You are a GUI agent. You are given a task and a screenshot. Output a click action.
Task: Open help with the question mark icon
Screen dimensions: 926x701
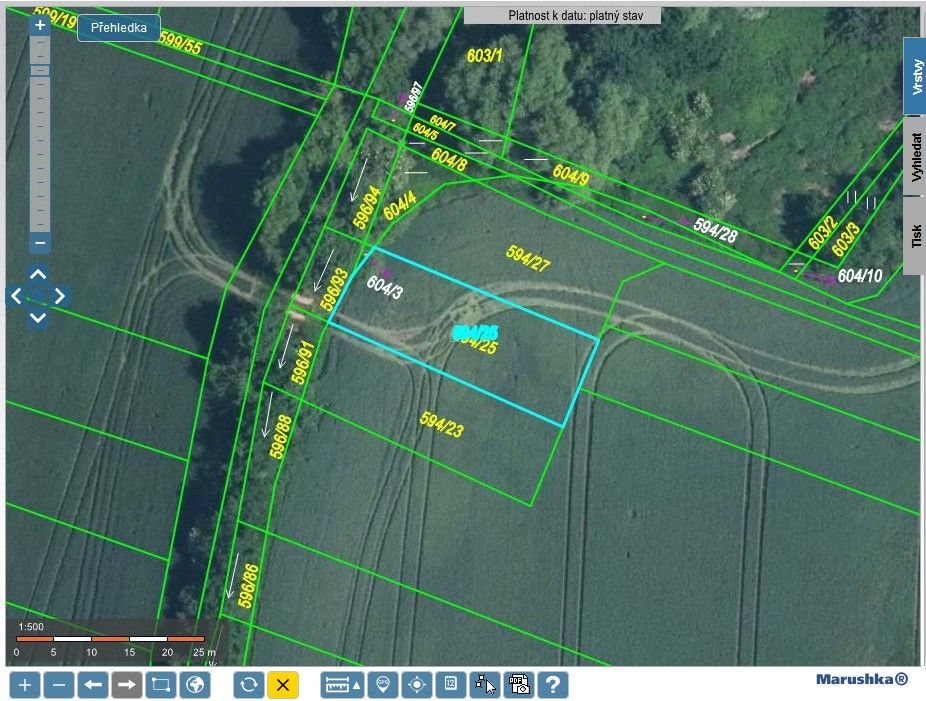click(x=552, y=685)
